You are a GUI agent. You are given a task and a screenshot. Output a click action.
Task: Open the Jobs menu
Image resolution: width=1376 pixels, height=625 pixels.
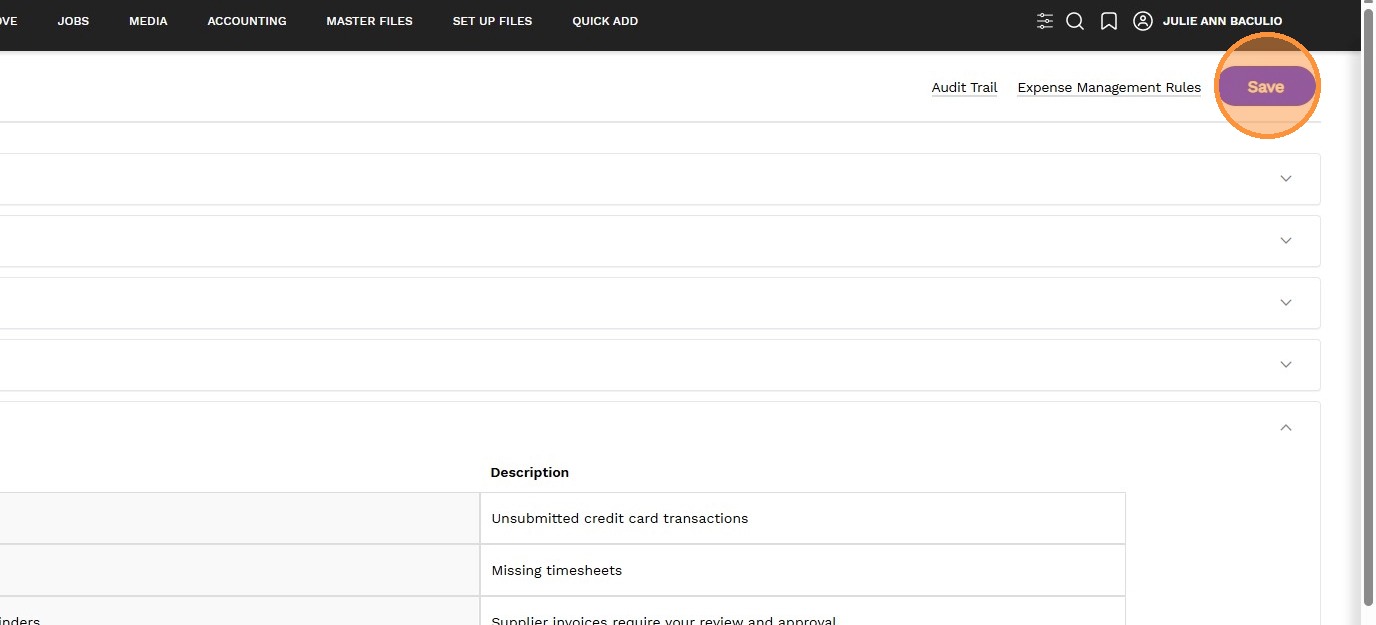click(x=73, y=21)
